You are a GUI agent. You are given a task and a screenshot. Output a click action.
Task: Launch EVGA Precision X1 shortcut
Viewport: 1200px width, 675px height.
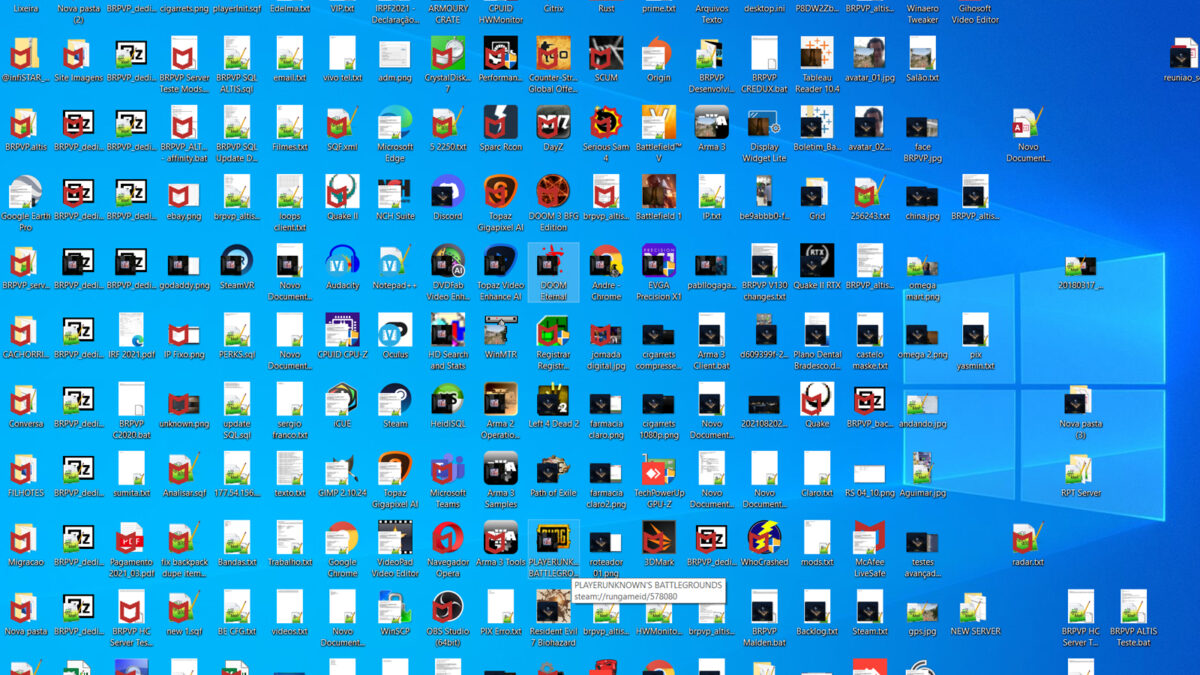[658, 261]
